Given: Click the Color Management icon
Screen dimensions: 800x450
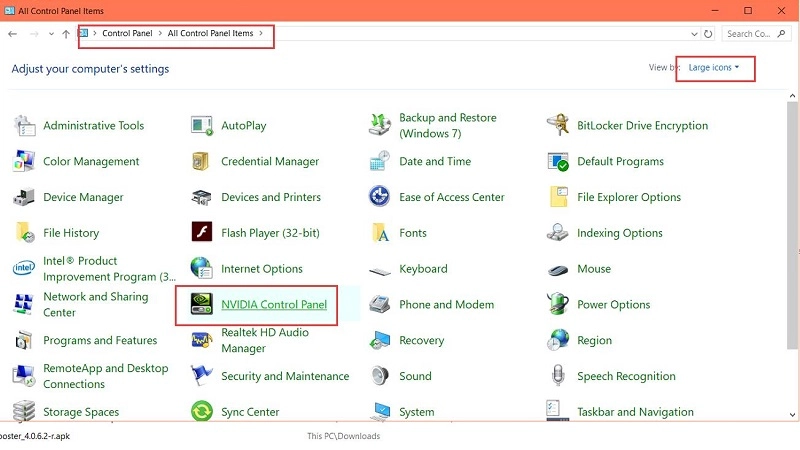Looking at the screenshot, I should [x=24, y=162].
